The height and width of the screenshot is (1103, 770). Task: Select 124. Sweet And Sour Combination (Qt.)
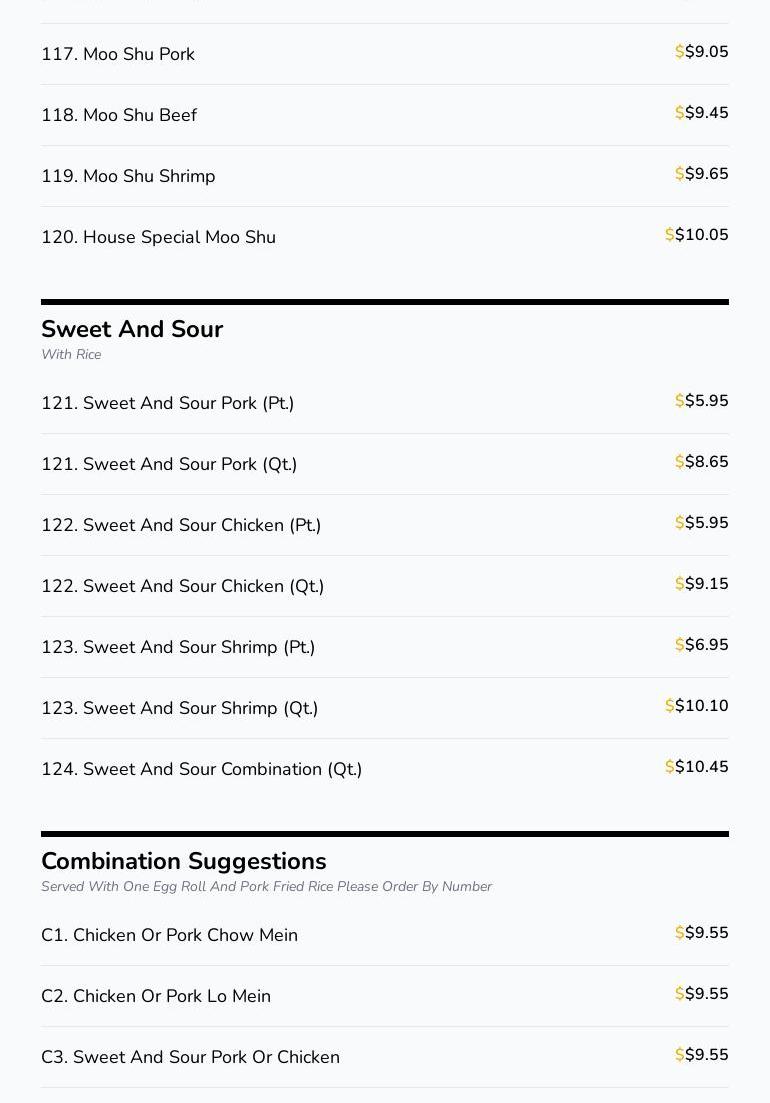[x=201, y=769]
